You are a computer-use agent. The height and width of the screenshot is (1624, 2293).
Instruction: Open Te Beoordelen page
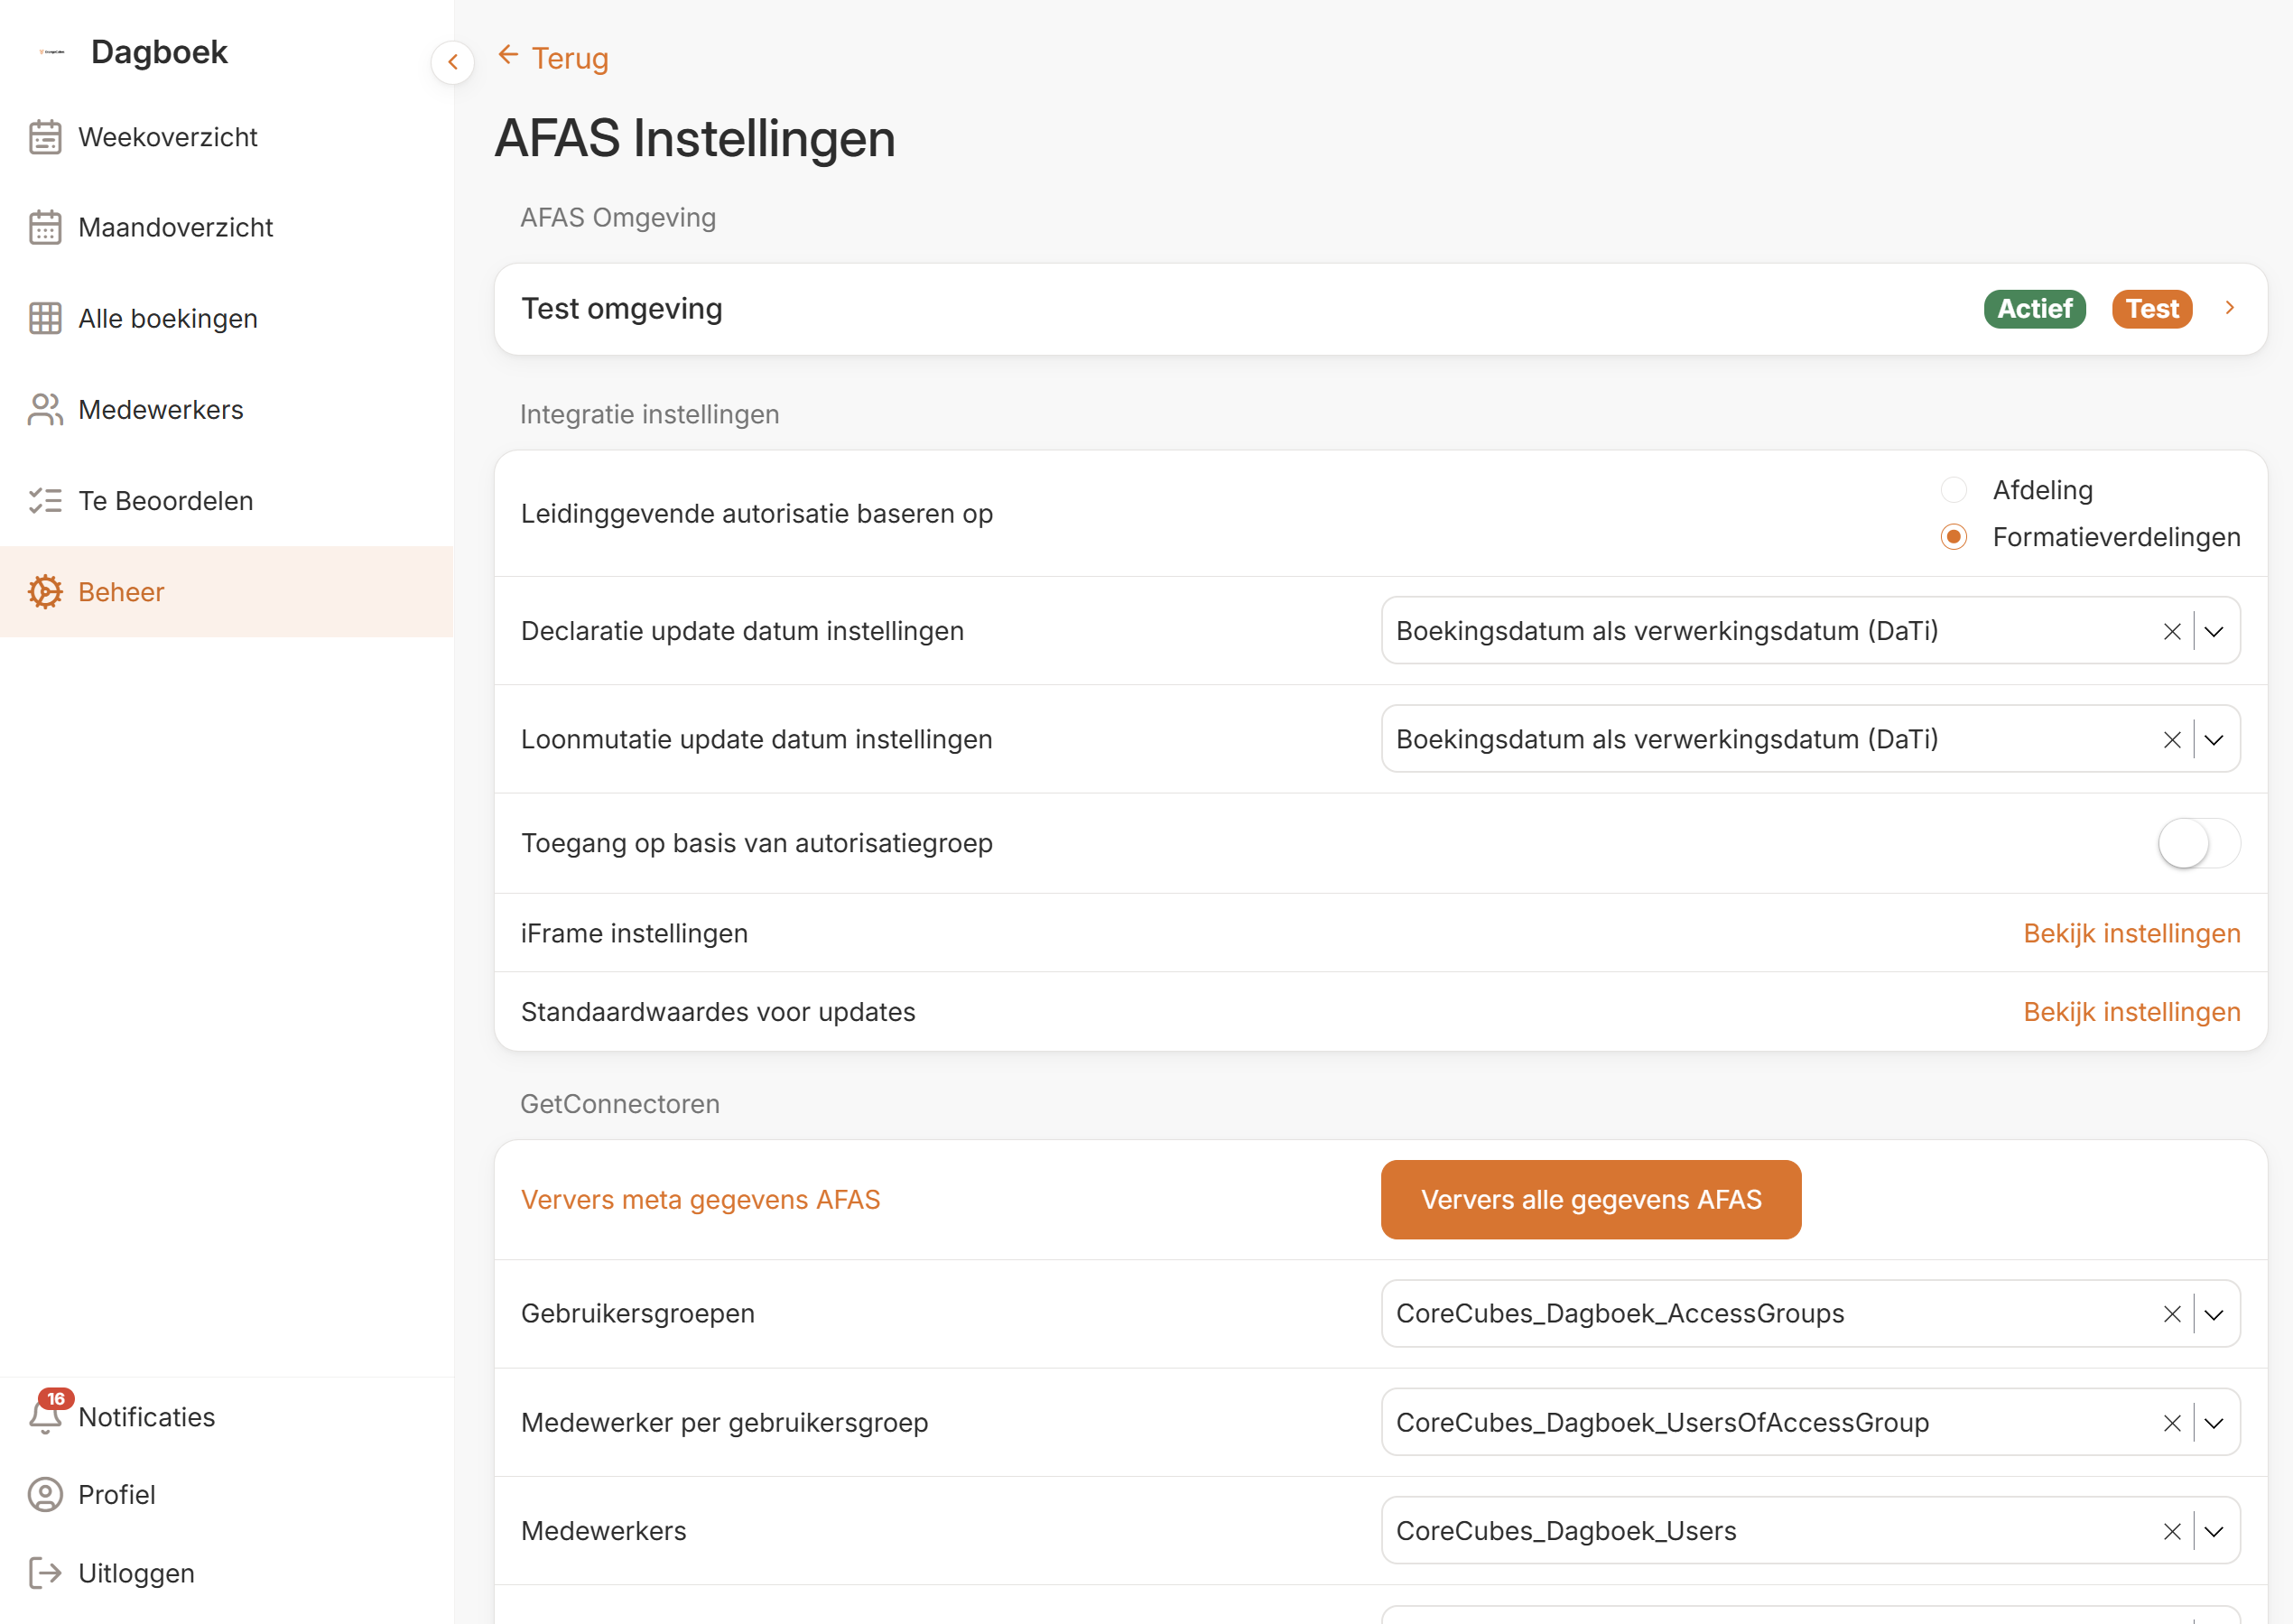226,501
